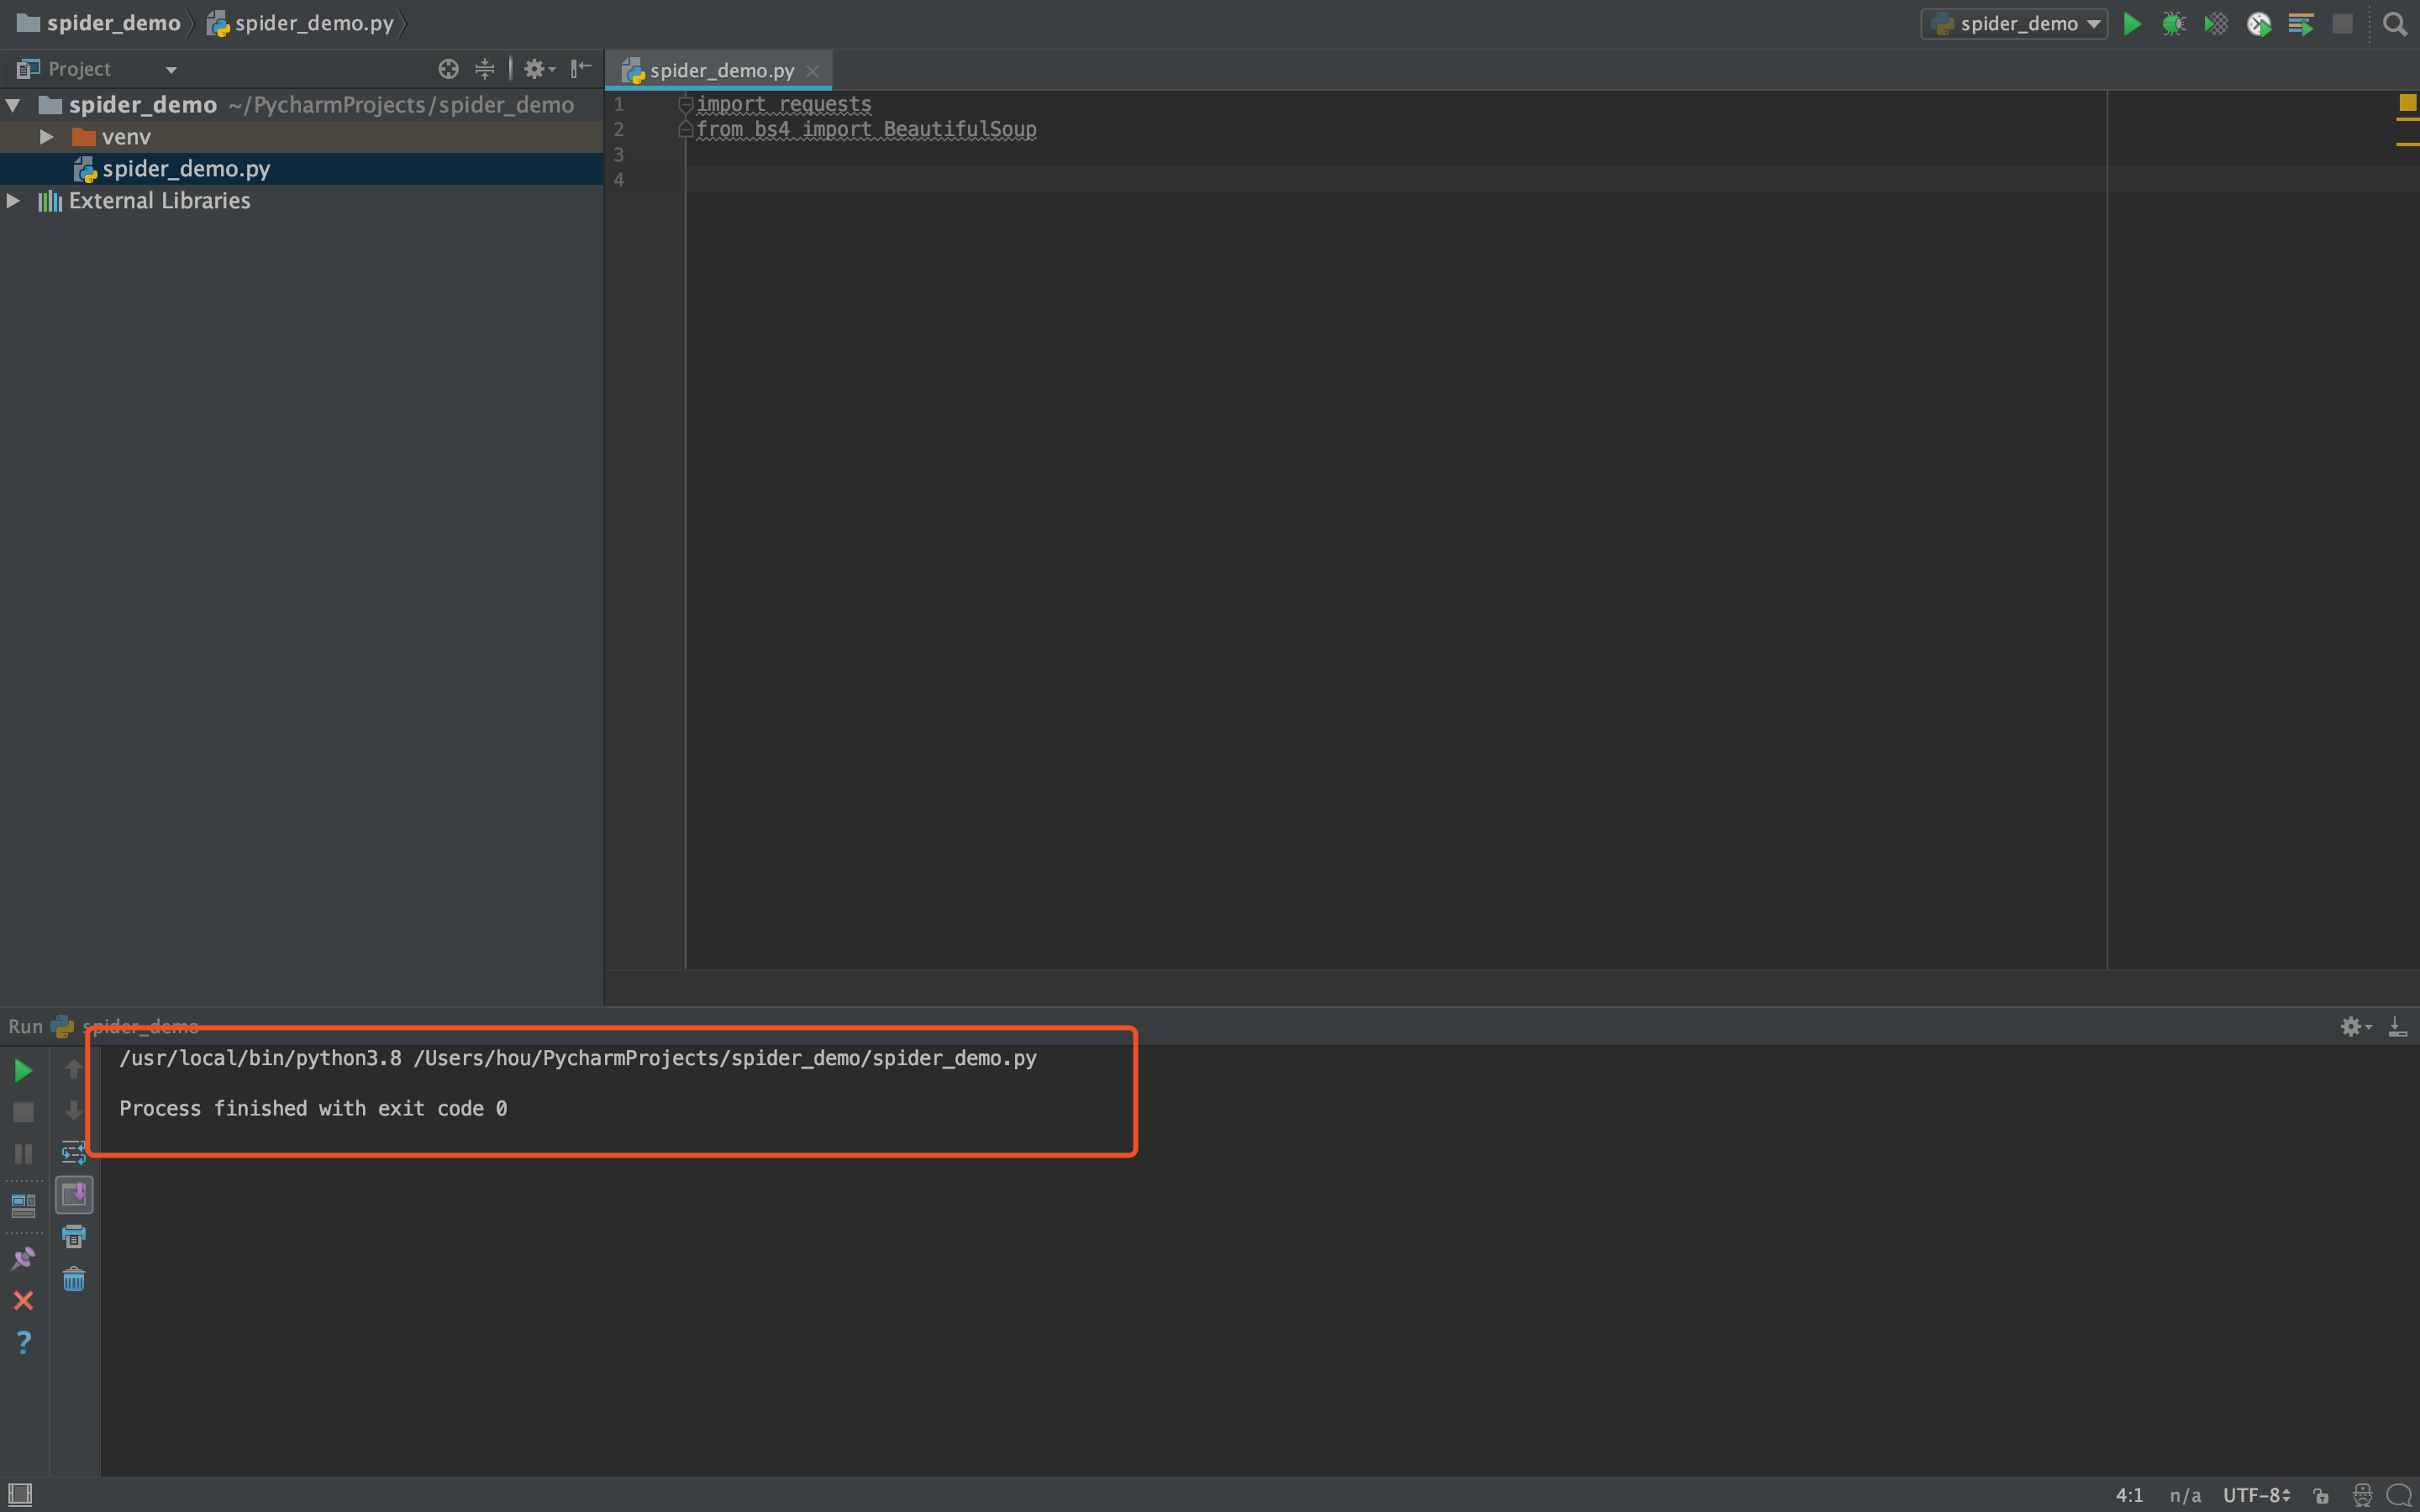Screen dimensions: 2420x1512
Task: Toggle soft-wrap in Run console
Action: [x=74, y=1153]
